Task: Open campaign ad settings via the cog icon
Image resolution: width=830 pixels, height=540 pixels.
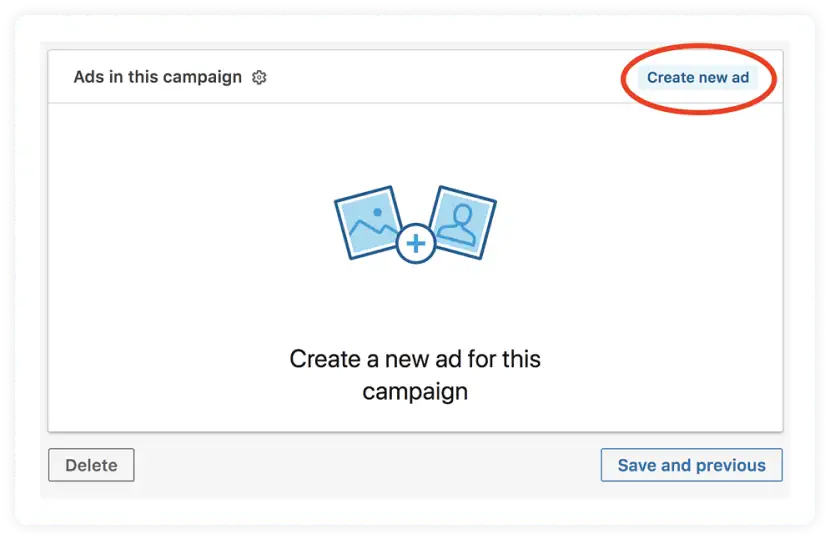Action: click(x=259, y=77)
